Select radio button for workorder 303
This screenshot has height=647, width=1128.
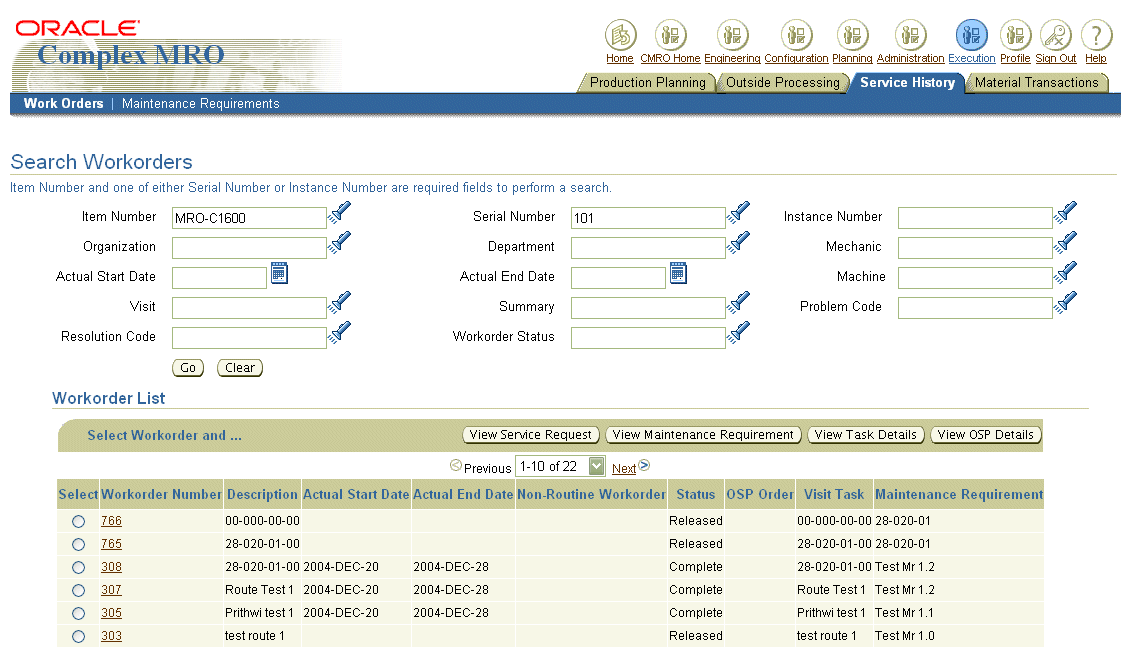click(78, 637)
